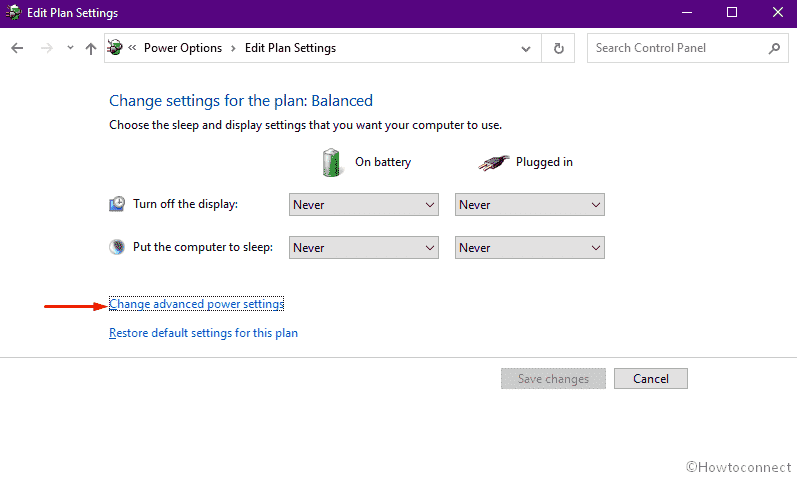This screenshot has width=797, height=480.
Task: Click the 'On battery' column label
Action: point(383,162)
